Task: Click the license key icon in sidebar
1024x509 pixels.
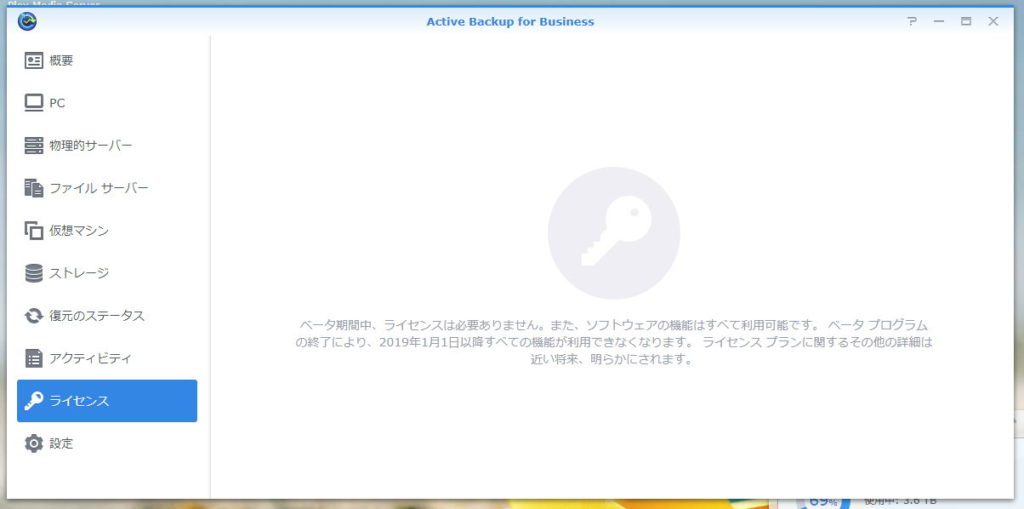Action: pyautogui.click(x=34, y=401)
